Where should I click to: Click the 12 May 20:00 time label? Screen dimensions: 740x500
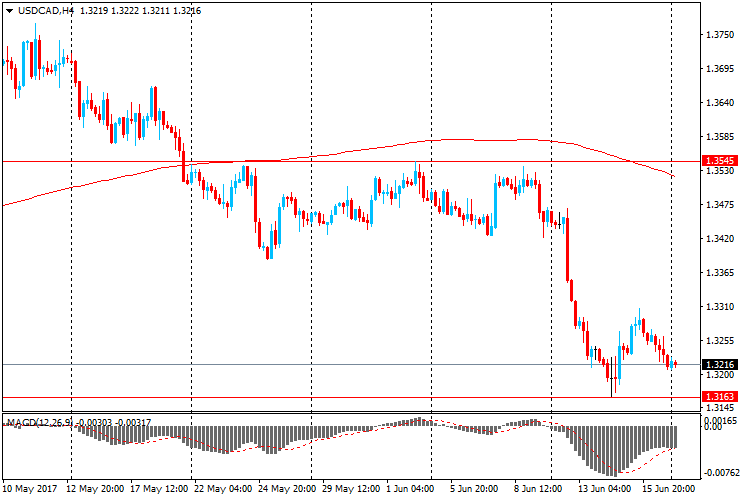click(x=95, y=489)
